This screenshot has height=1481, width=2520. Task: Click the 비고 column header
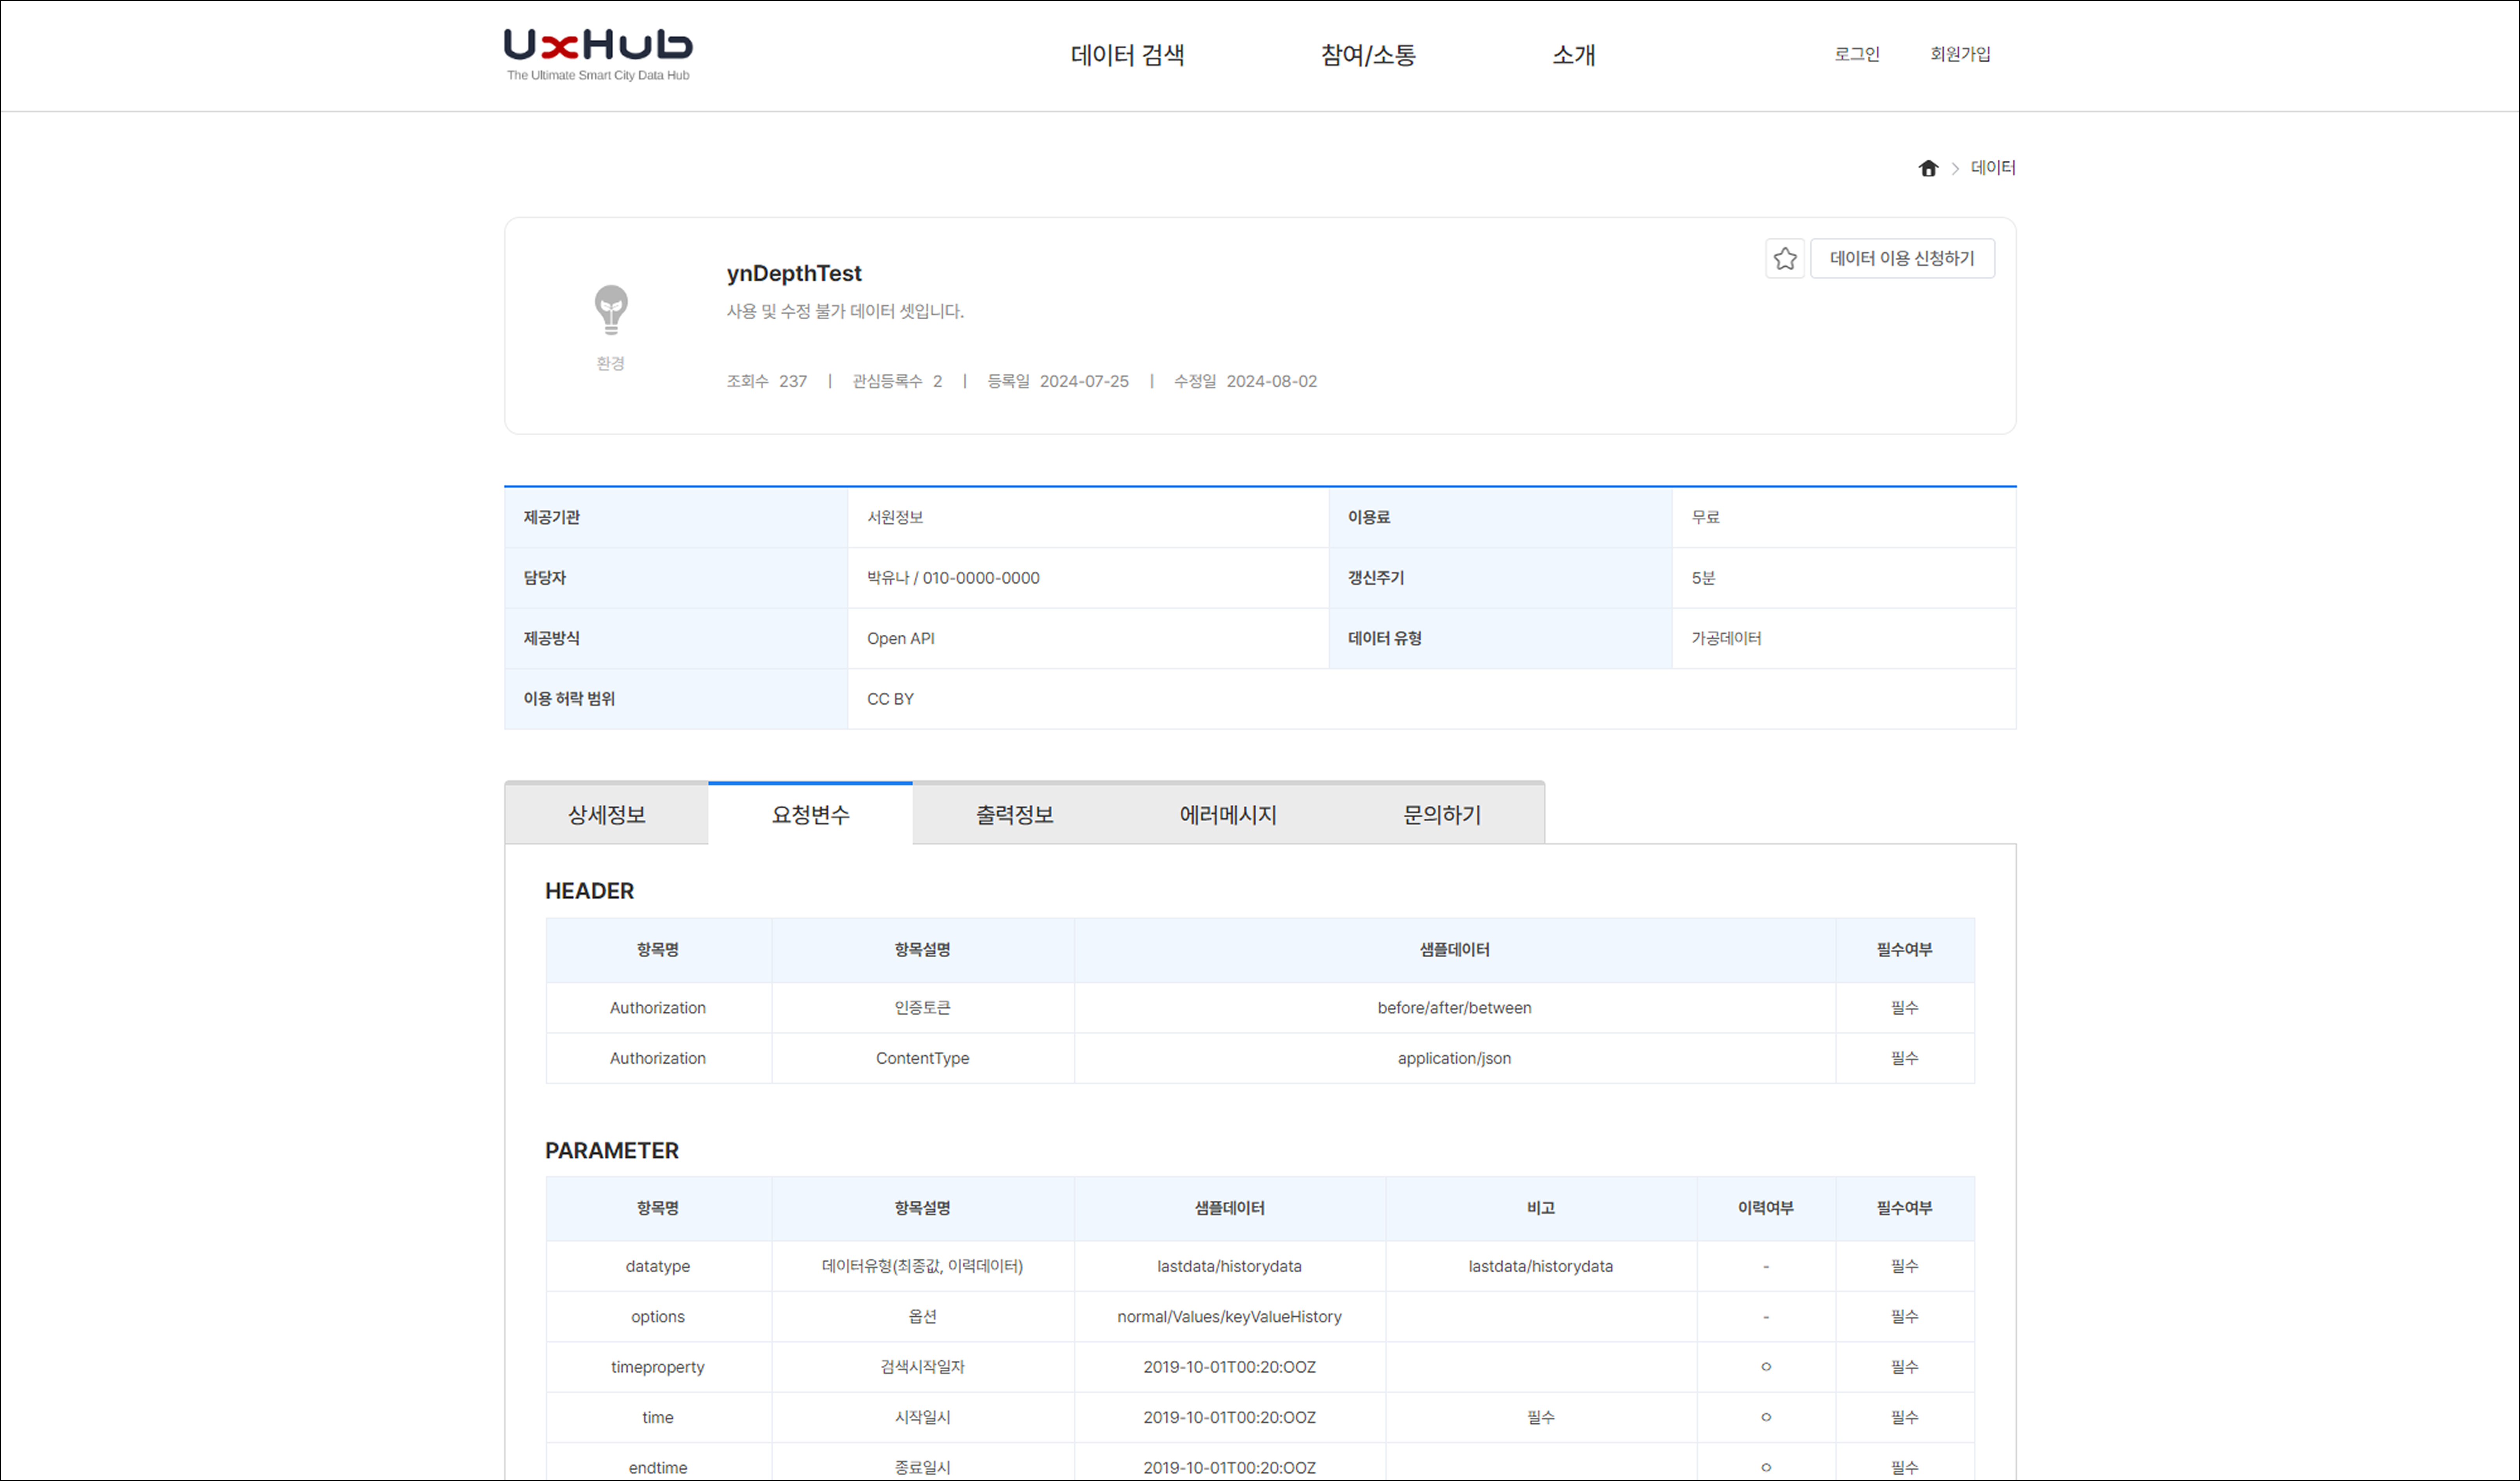pos(1540,1208)
